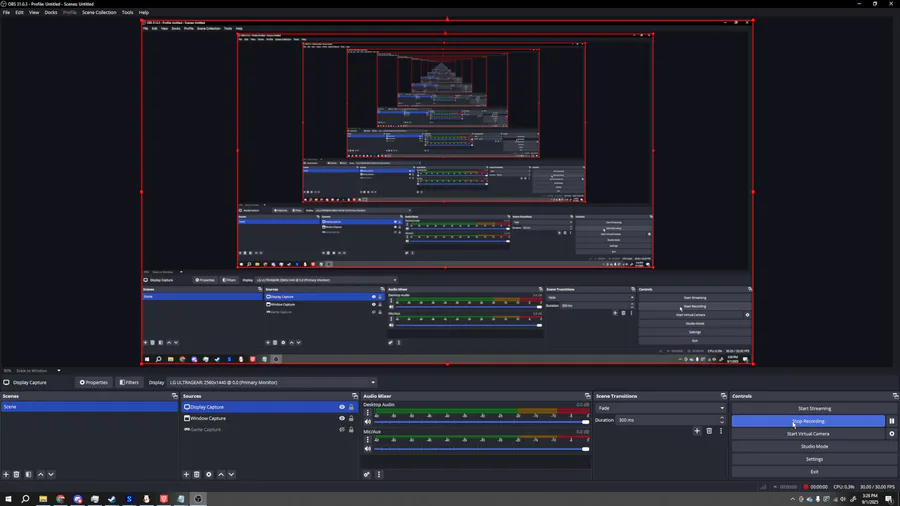Mute Mic/Aux speaker icon

(368, 449)
